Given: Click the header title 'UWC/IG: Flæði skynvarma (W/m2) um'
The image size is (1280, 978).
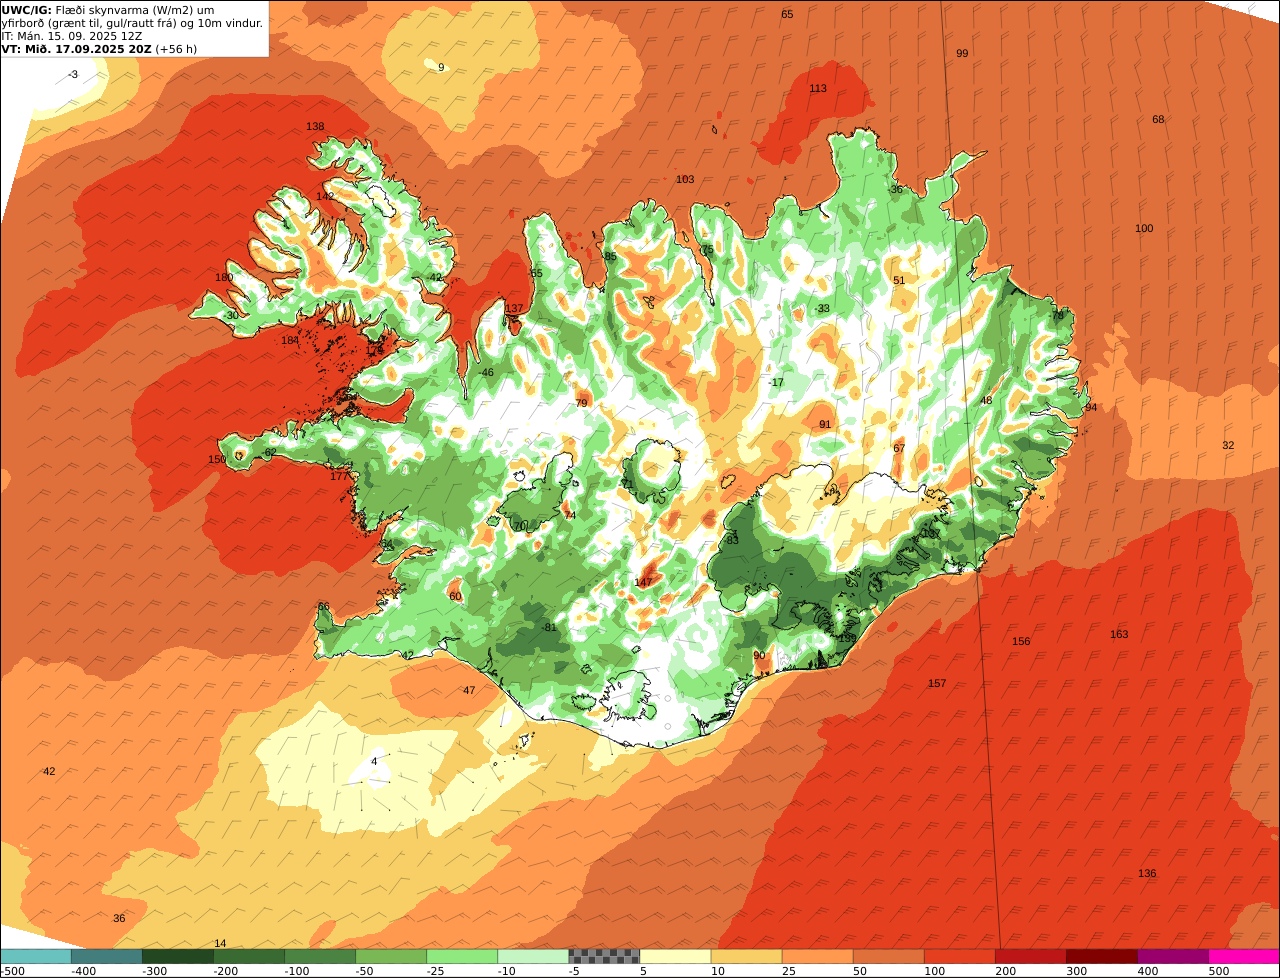Looking at the screenshot, I should 108,10.
